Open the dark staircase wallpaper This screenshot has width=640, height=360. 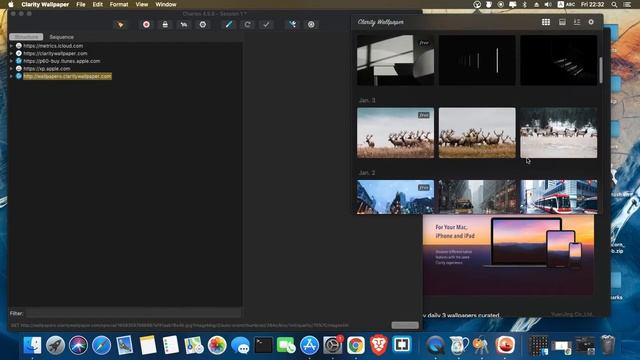[x=558, y=60]
